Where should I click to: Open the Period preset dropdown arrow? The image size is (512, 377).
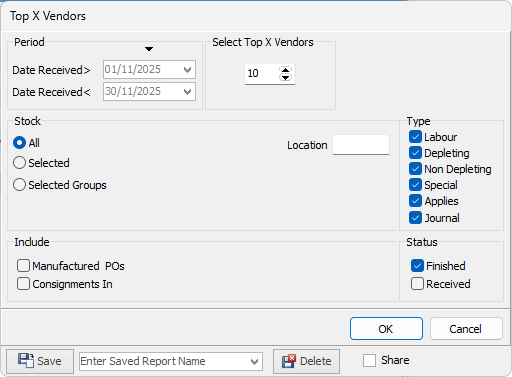click(x=149, y=49)
